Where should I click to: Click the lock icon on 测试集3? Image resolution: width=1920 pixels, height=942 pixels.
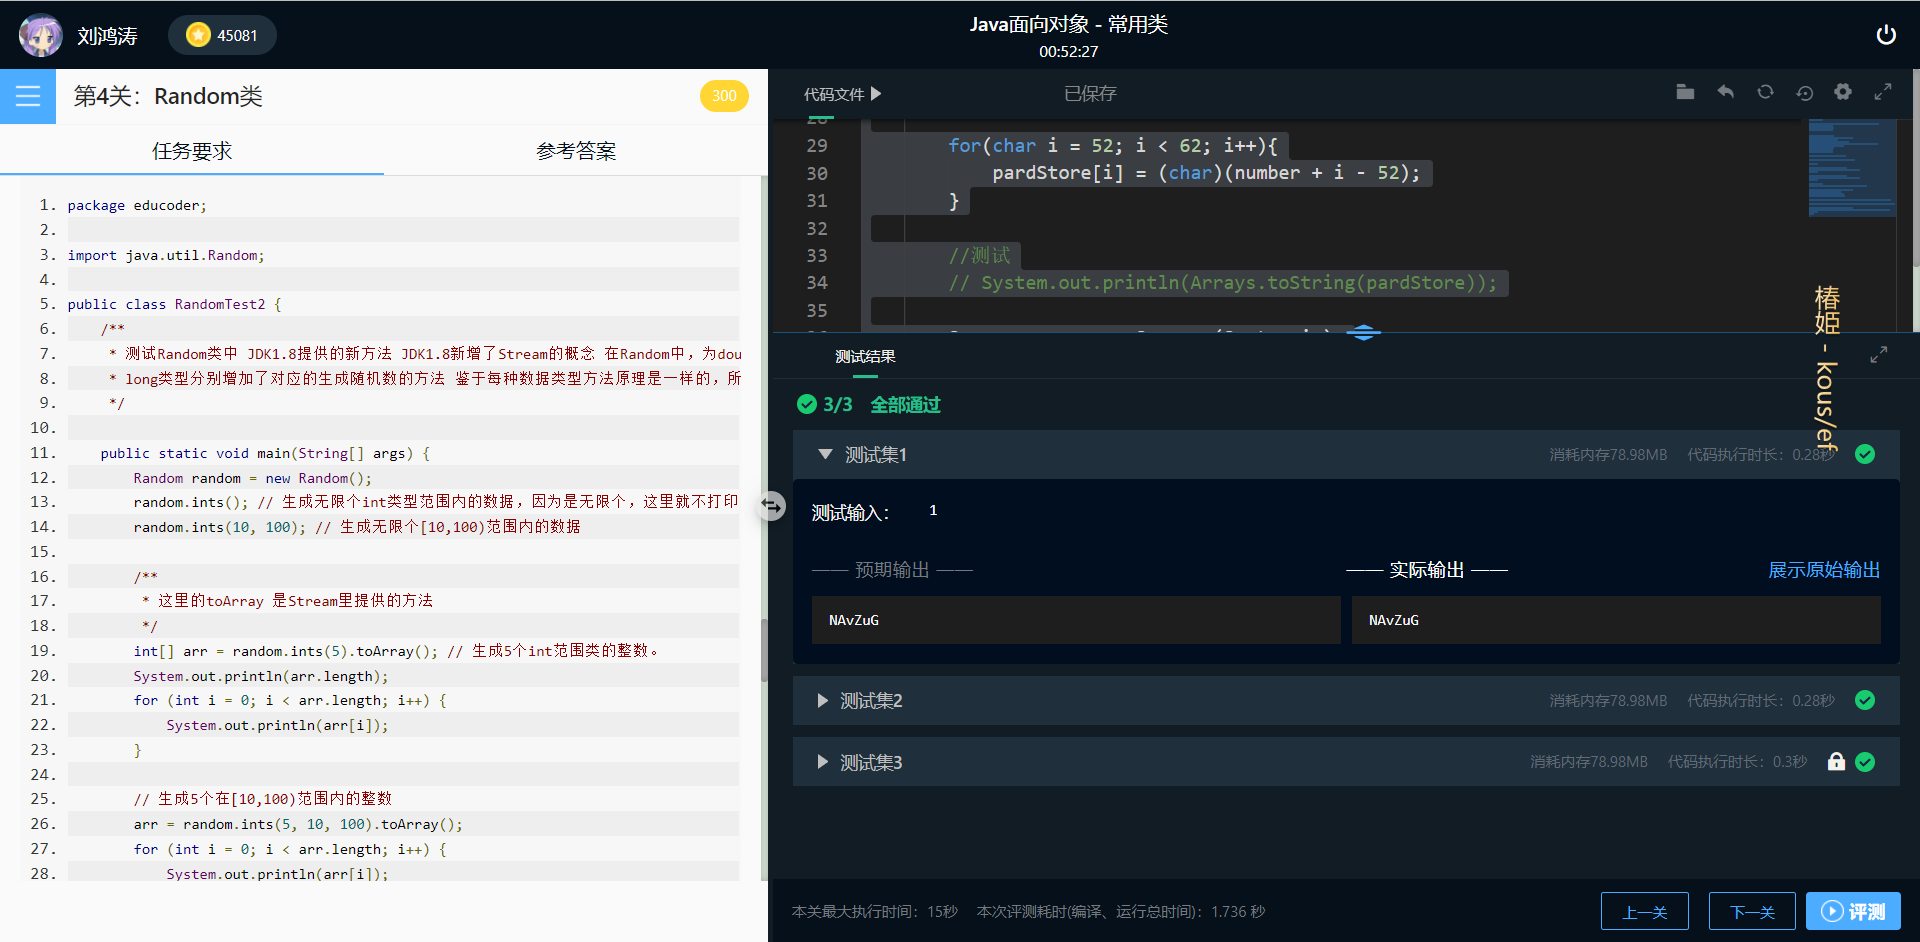click(1836, 761)
